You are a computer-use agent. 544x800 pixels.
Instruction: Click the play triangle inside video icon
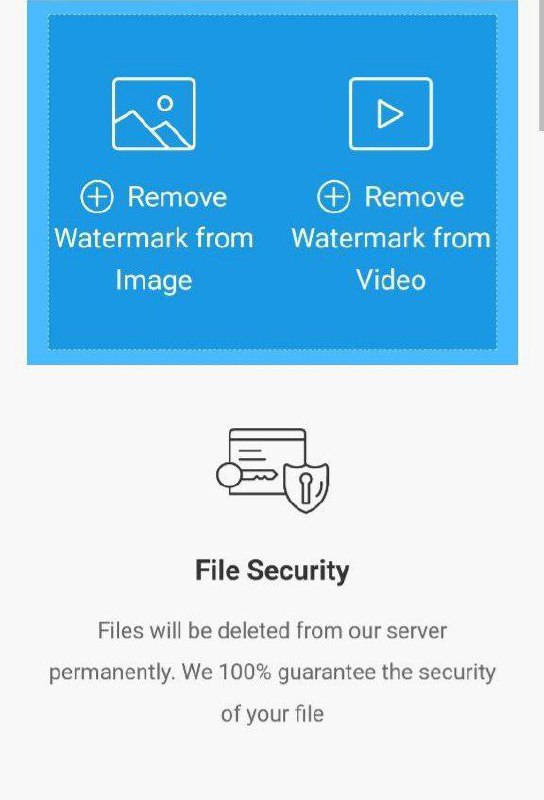389,114
